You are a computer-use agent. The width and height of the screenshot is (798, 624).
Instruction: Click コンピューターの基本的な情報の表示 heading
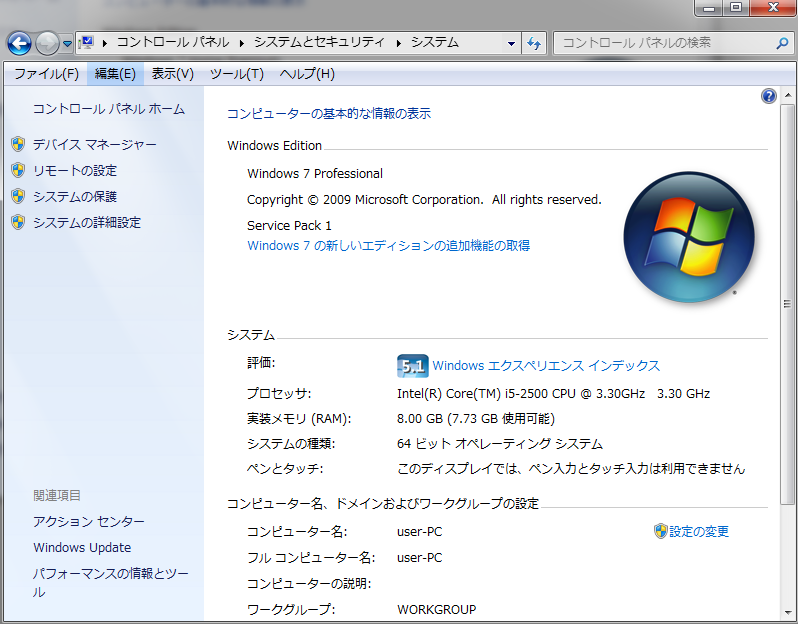[x=329, y=114]
